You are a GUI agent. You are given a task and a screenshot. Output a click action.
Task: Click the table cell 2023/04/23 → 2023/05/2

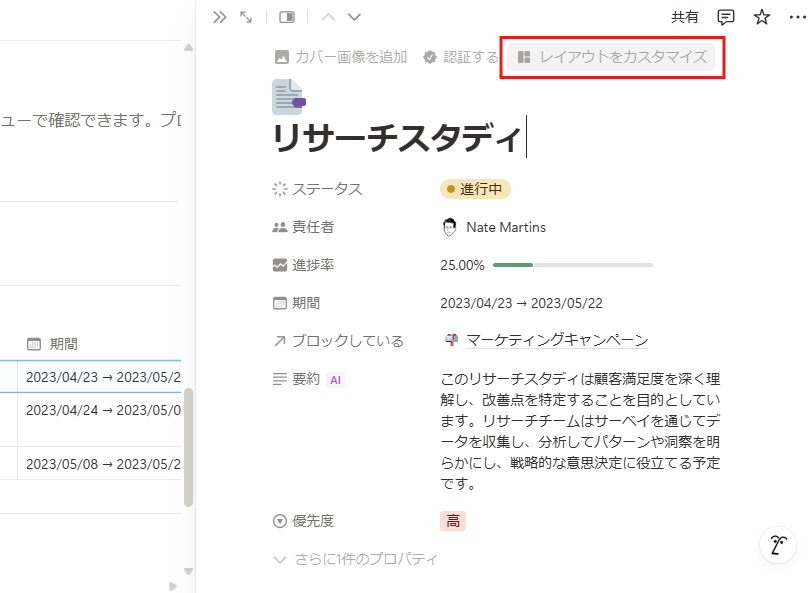tap(99, 377)
